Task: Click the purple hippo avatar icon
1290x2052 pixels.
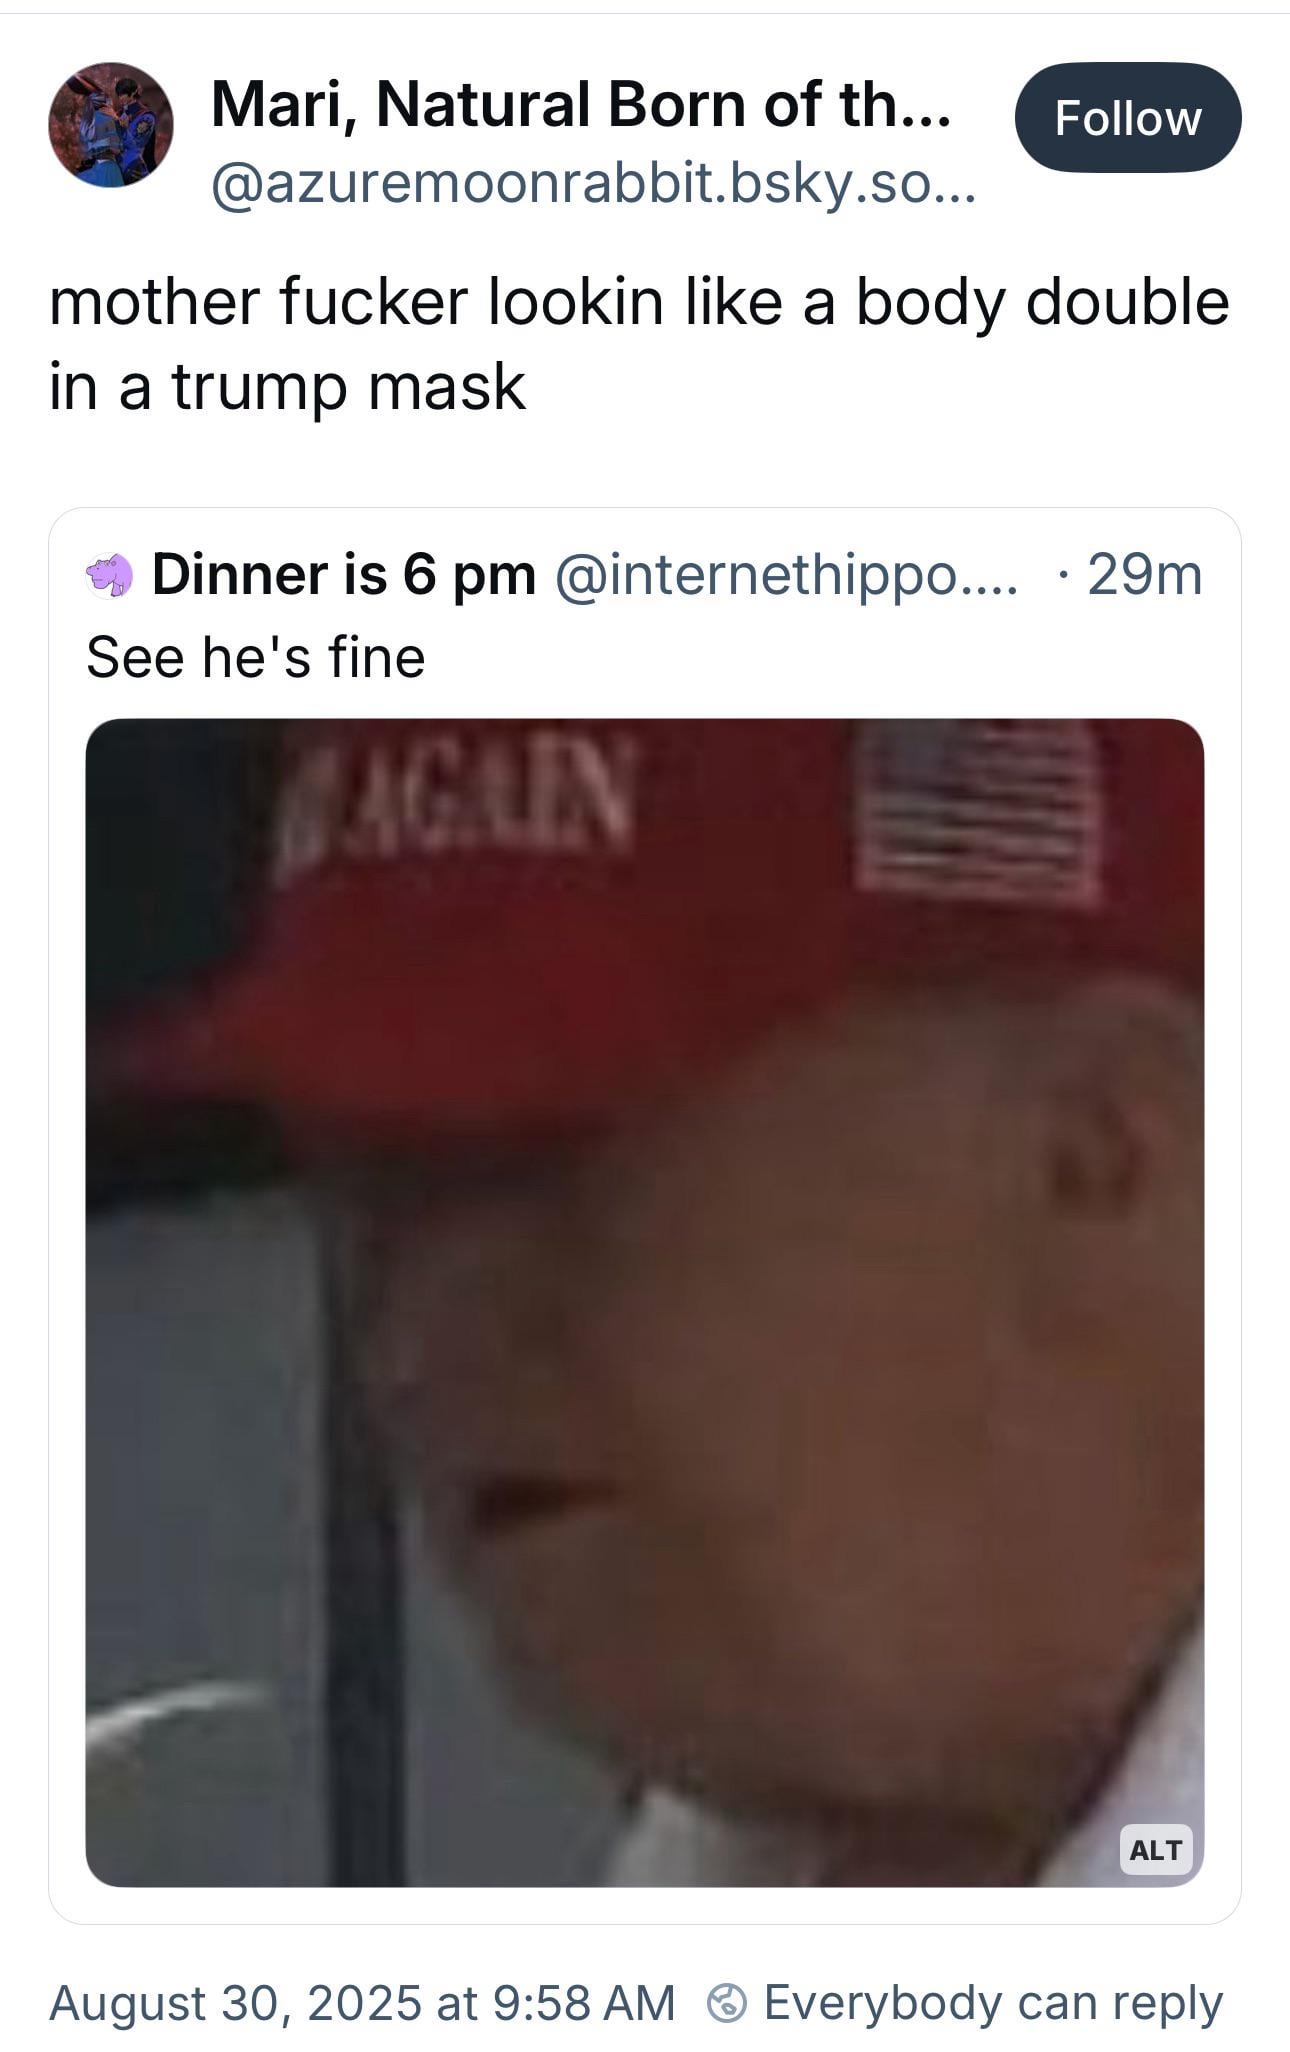Action: (x=109, y=576)
